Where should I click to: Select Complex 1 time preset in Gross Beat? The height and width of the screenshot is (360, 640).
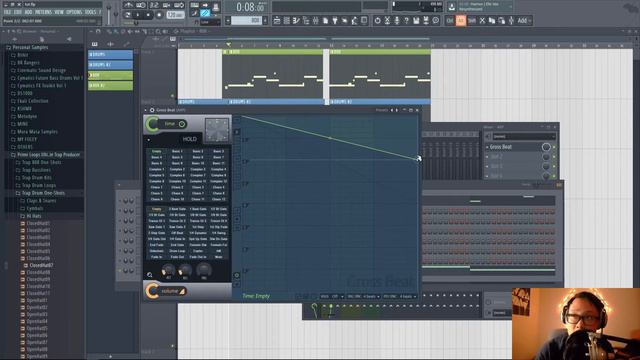point(156,169)
